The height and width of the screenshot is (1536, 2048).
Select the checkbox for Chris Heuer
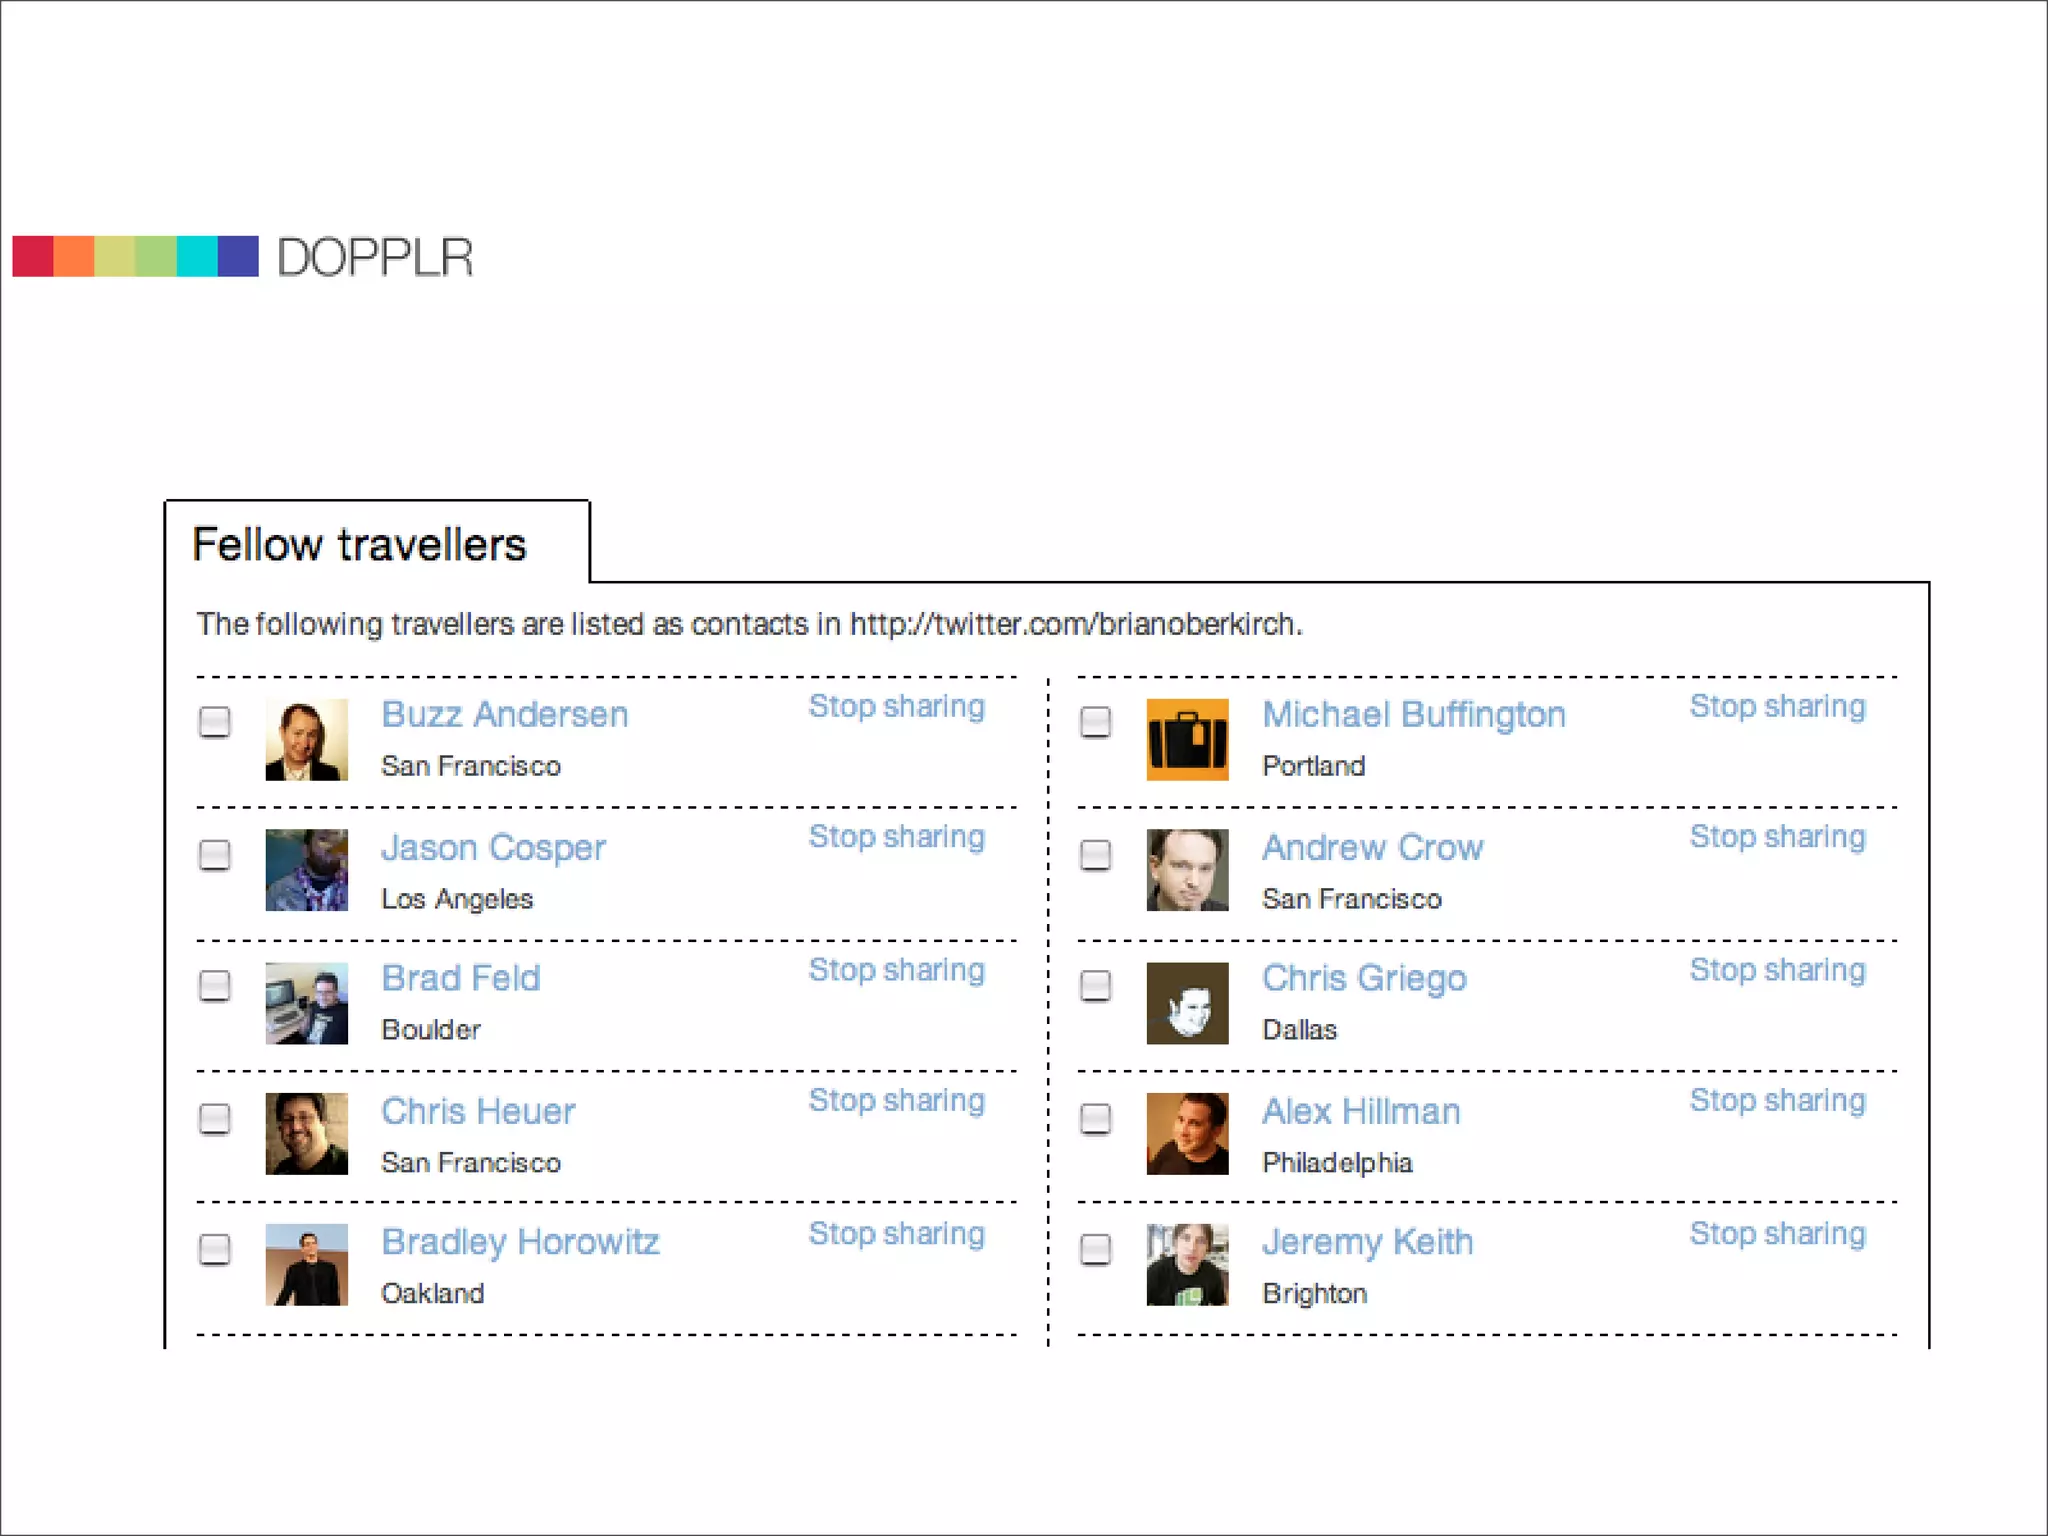tap(215, 1117)
